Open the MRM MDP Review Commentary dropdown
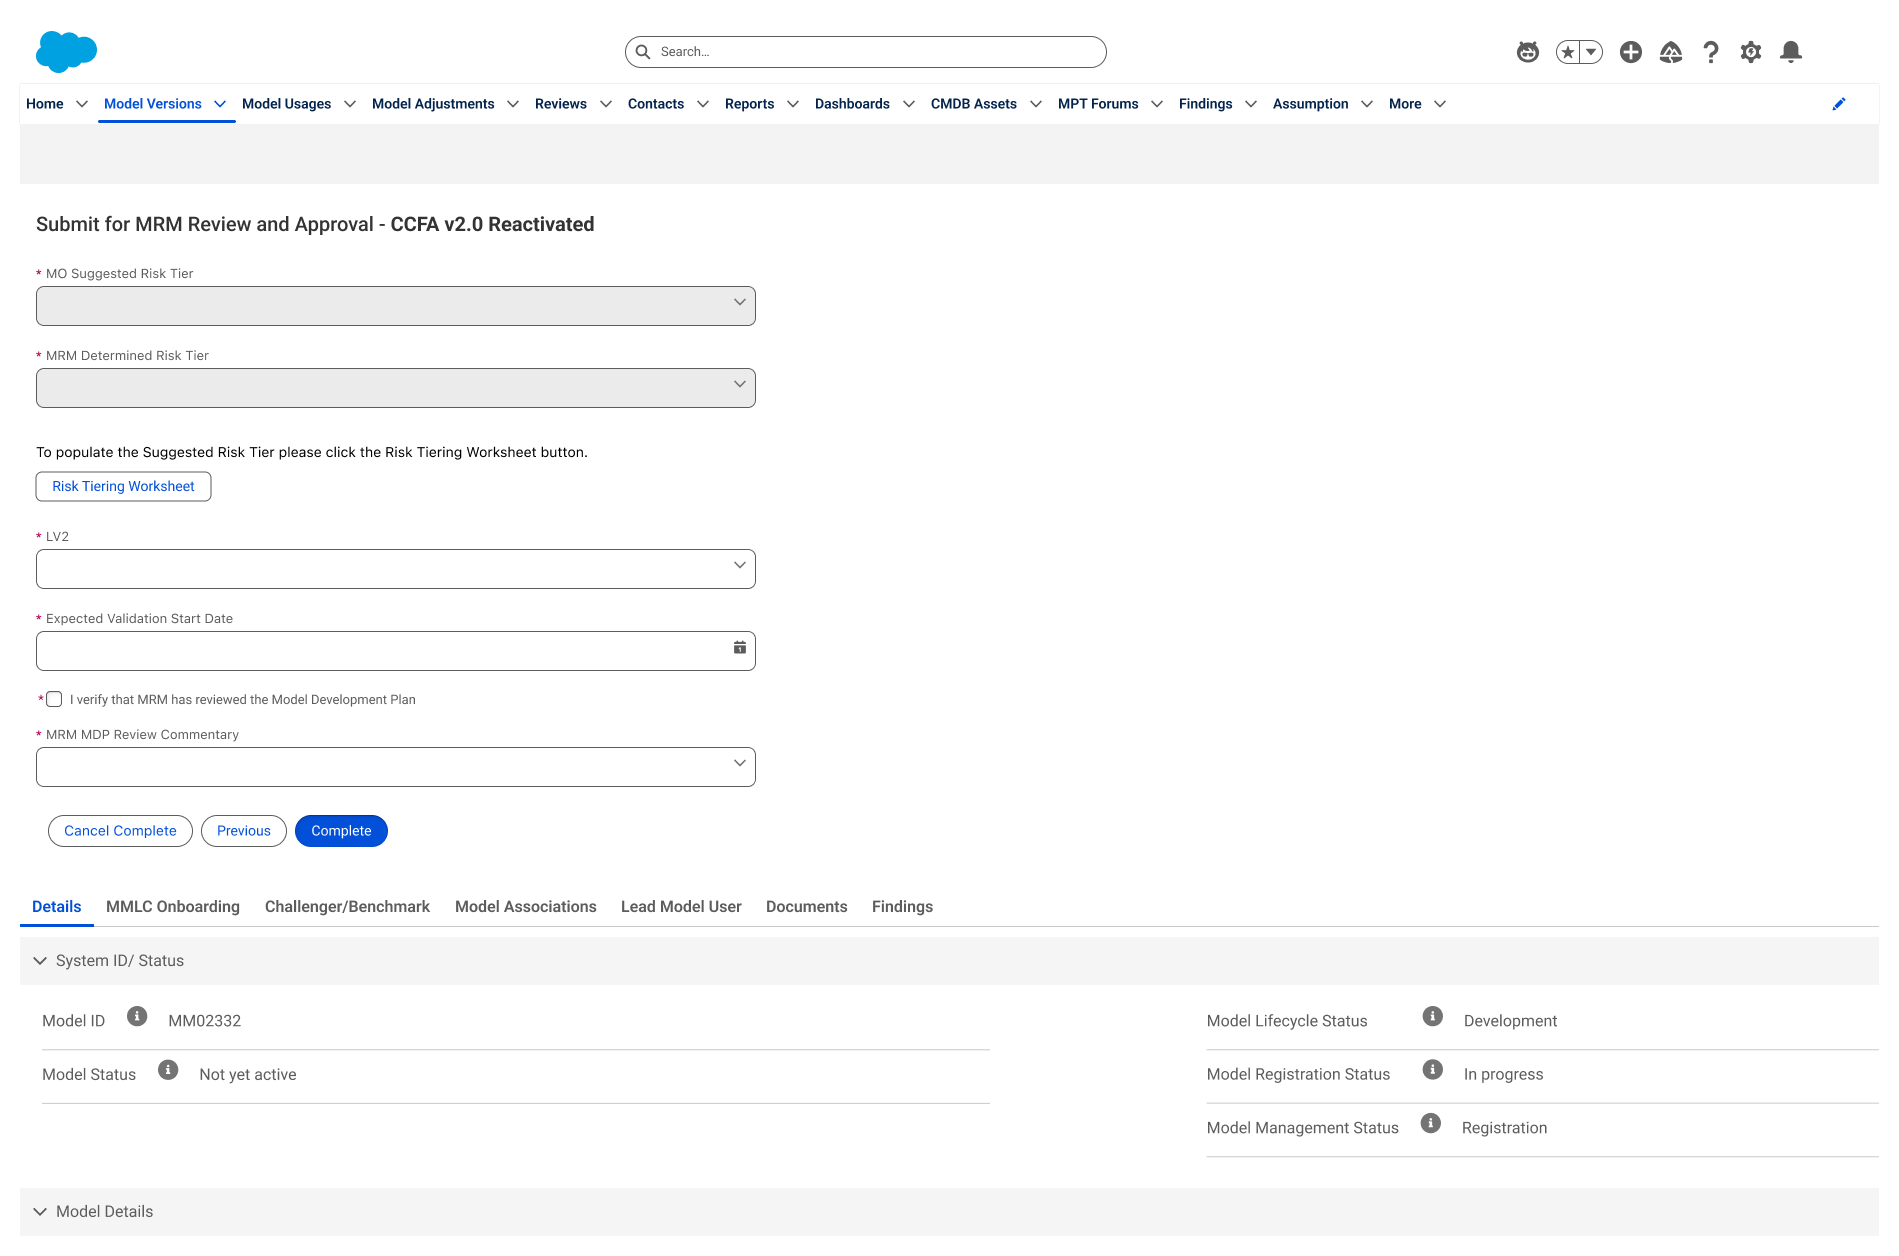The image size is (1899, 1256). (396, 767)
